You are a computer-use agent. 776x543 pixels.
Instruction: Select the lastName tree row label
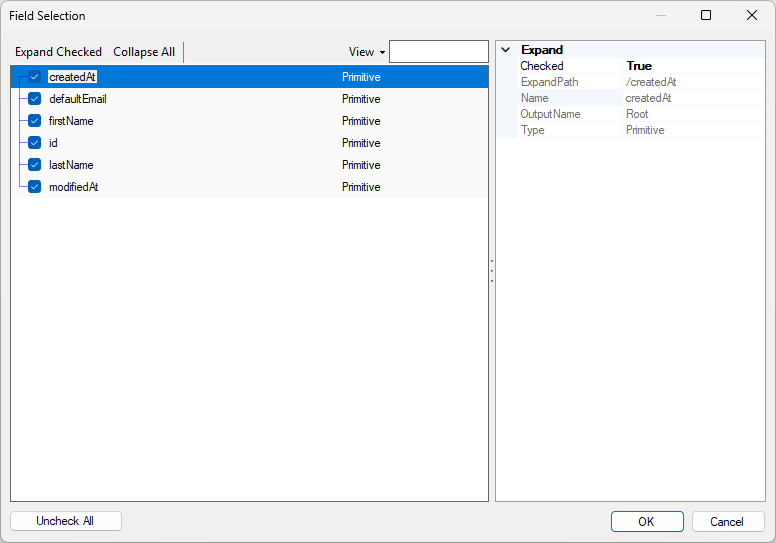71,165
